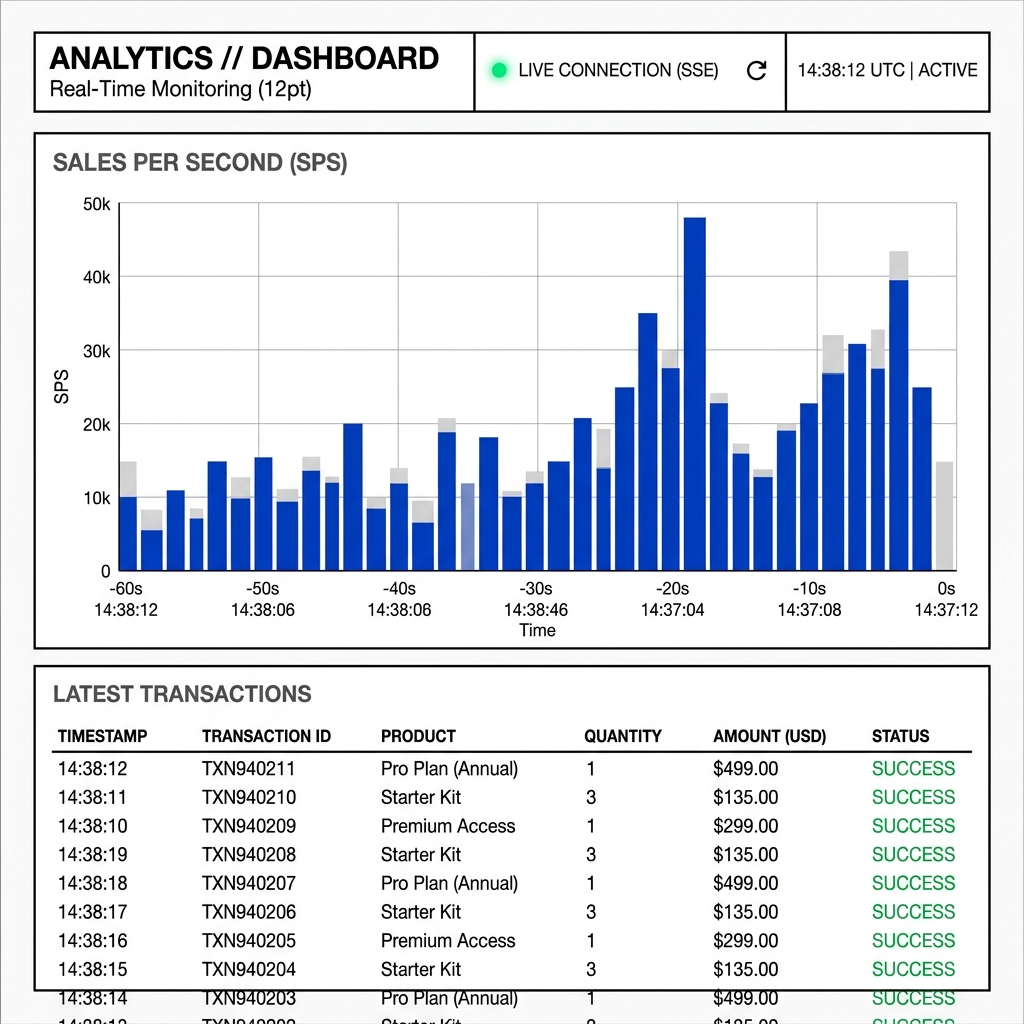
Task: Click the -50s x-axis tick label
Action: pyautogui.click(x=263, y=589)
